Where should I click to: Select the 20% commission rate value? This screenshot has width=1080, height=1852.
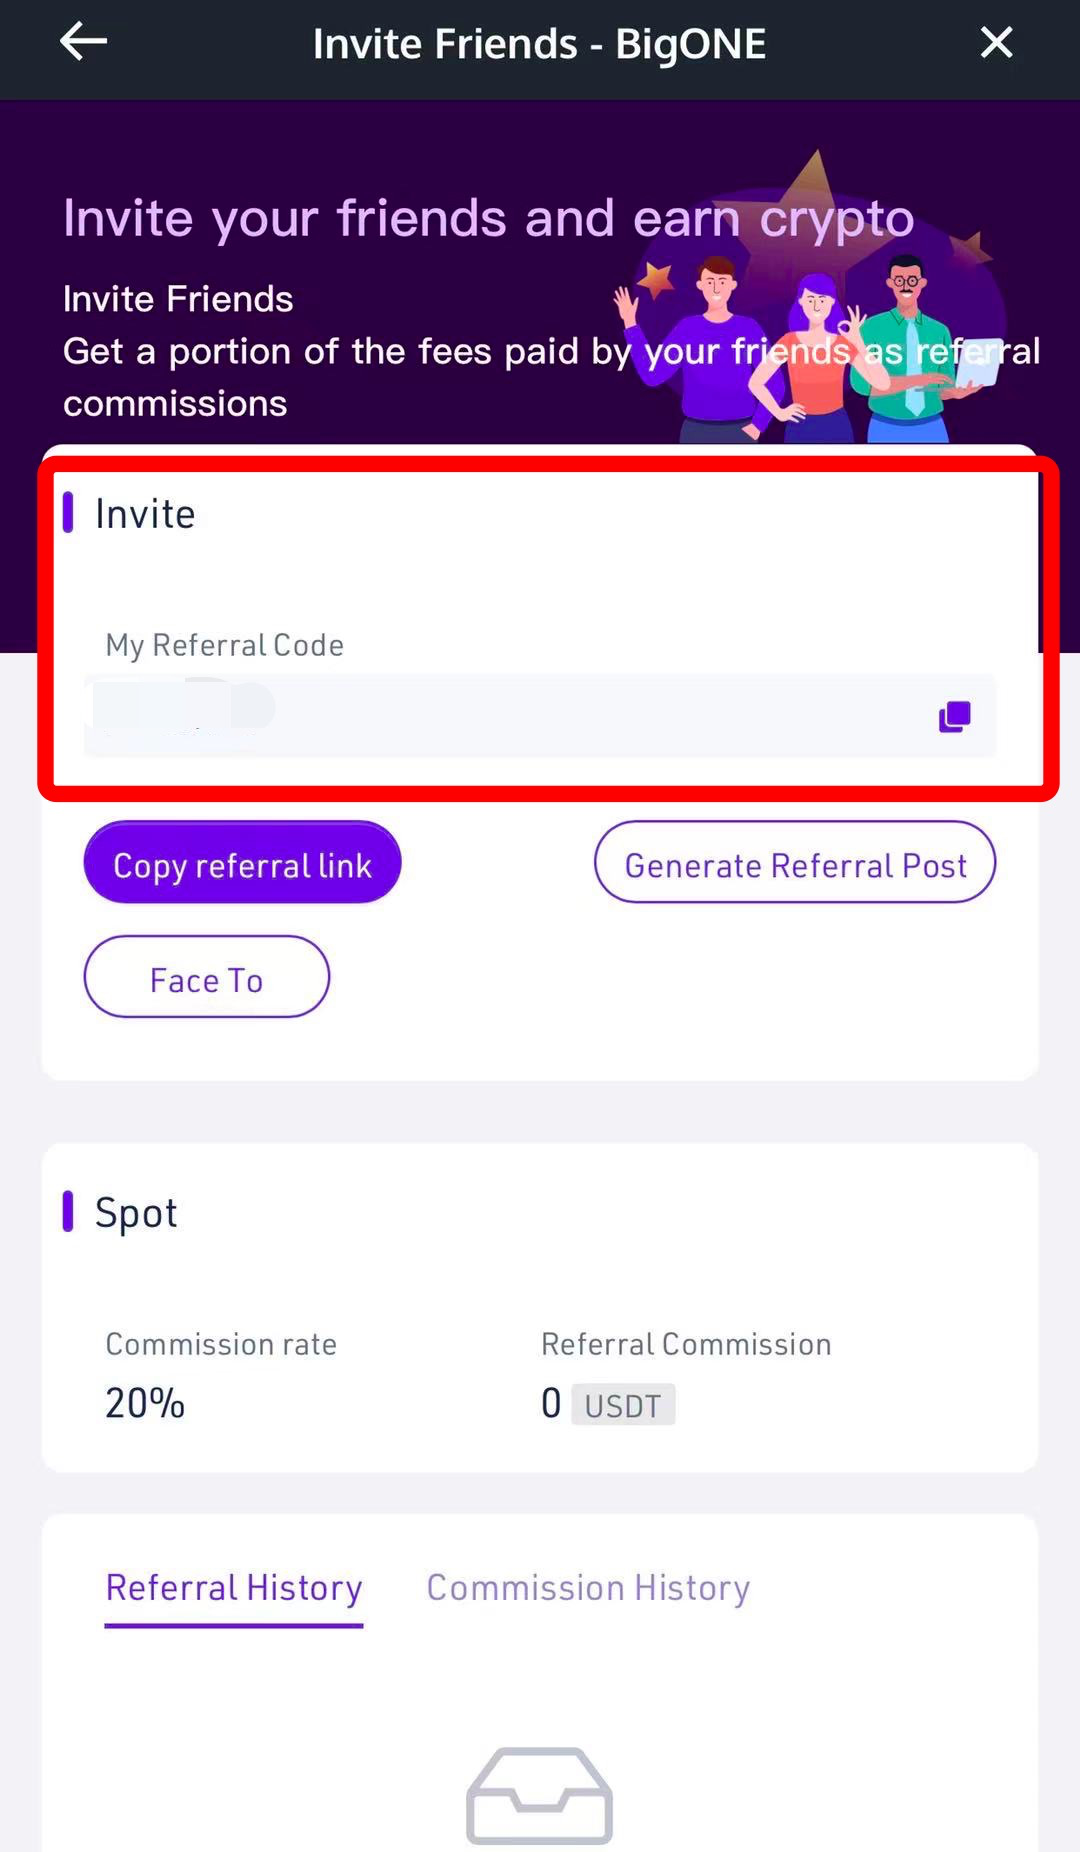(x=145, y=1403)
